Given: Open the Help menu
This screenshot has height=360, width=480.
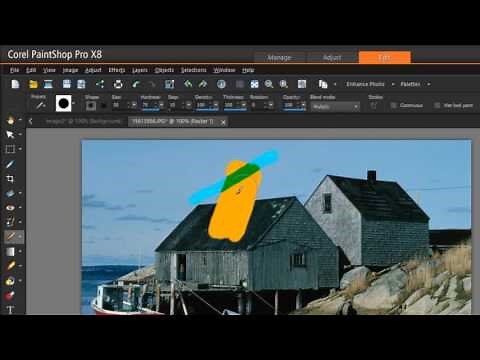Looking at the screenshot, I should click(x=248, y=70).
